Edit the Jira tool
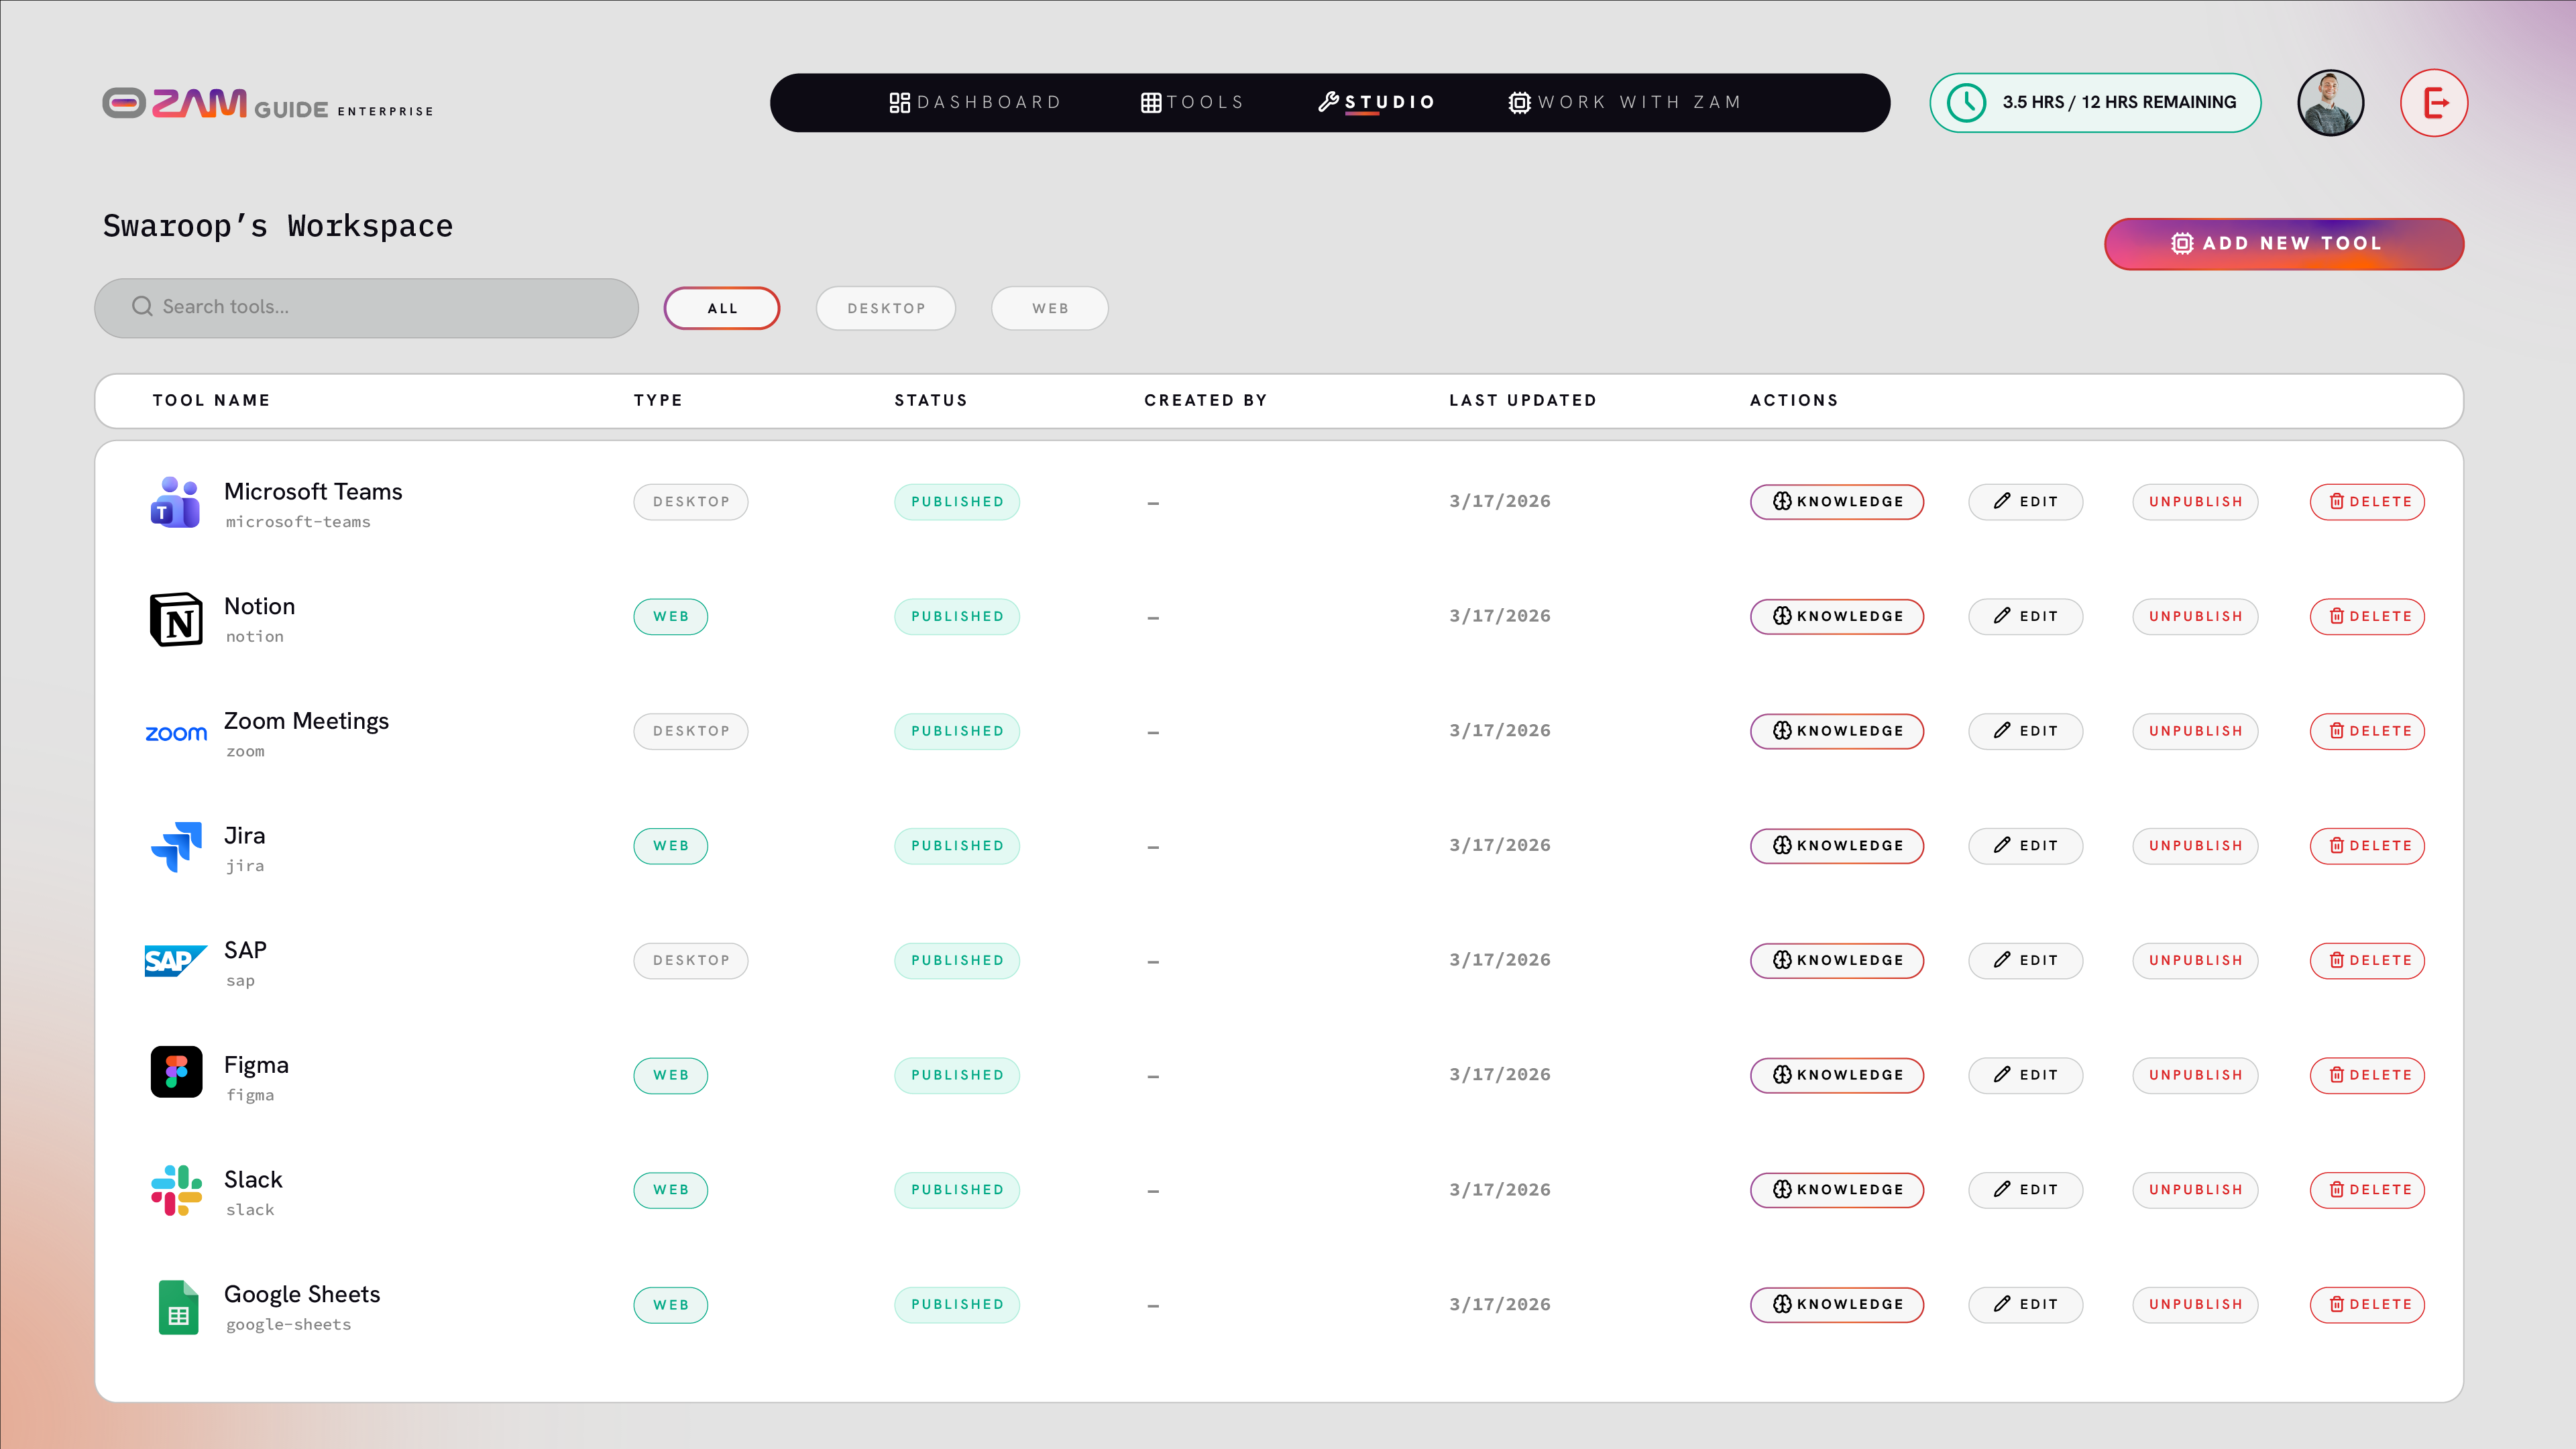This screenshot has width=2576, height=1449. [2025, 846]
